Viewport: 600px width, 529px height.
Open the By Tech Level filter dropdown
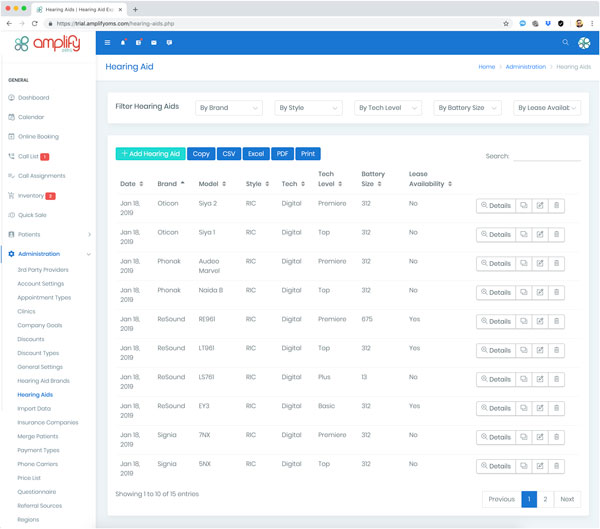[388, 108]
